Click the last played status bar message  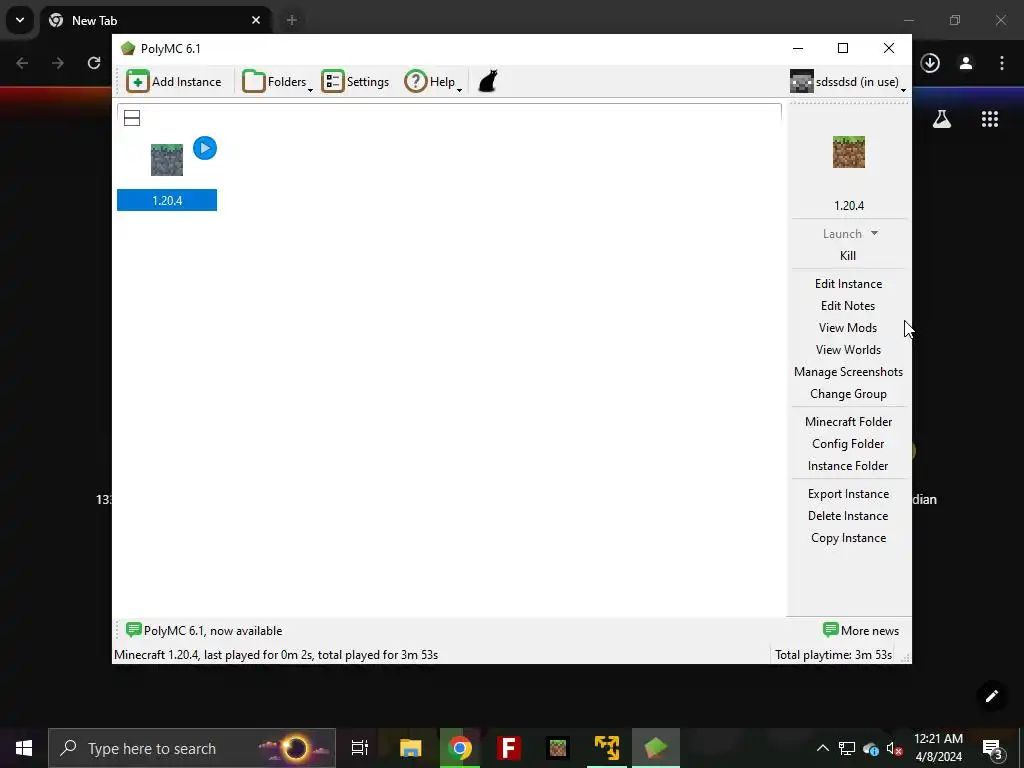276,655
